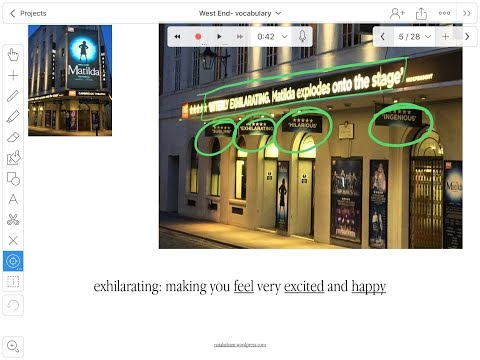The image size is (480, 360).
Task: Start recording with the red record button
Action: point(198,37)
